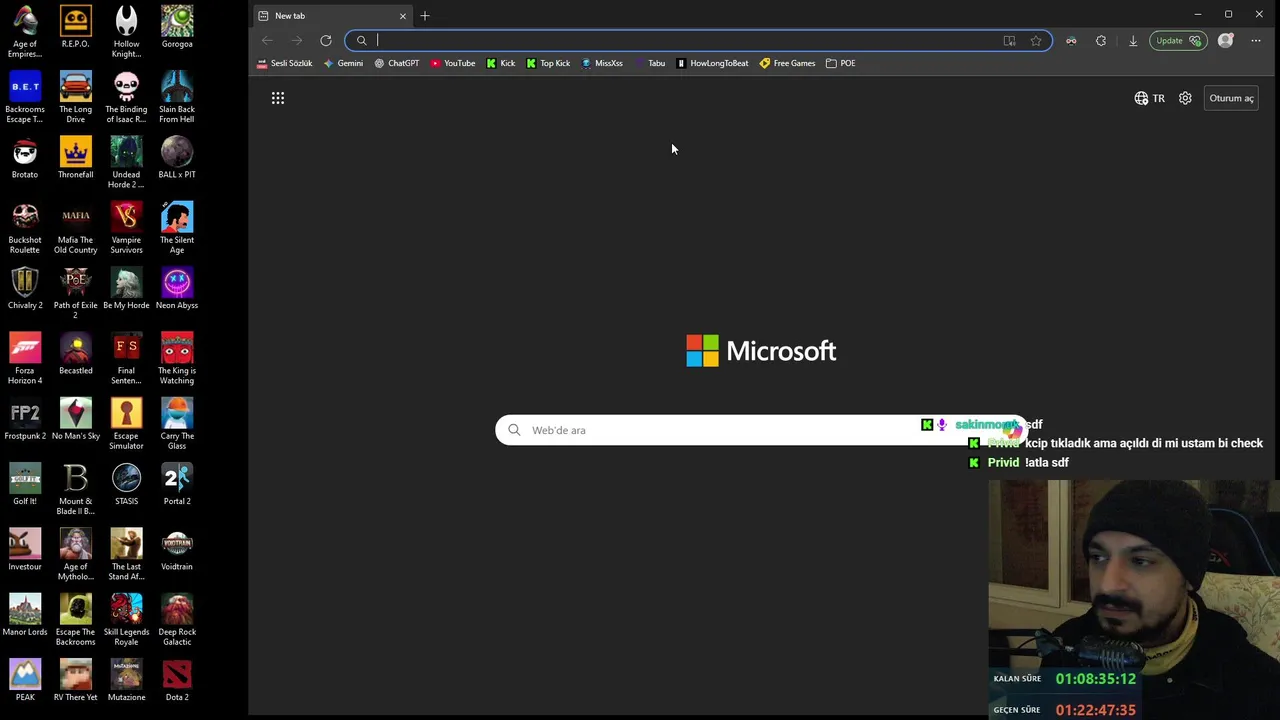The image size is (1280, 720).
Task: Click the Web'de ara search box
Action: point(761,430)
